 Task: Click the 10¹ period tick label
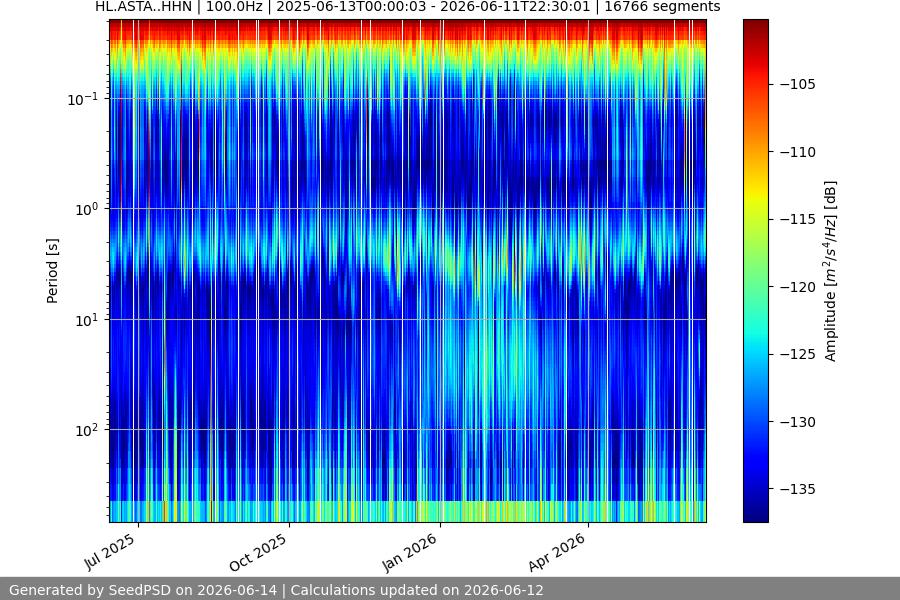[87, 320]
